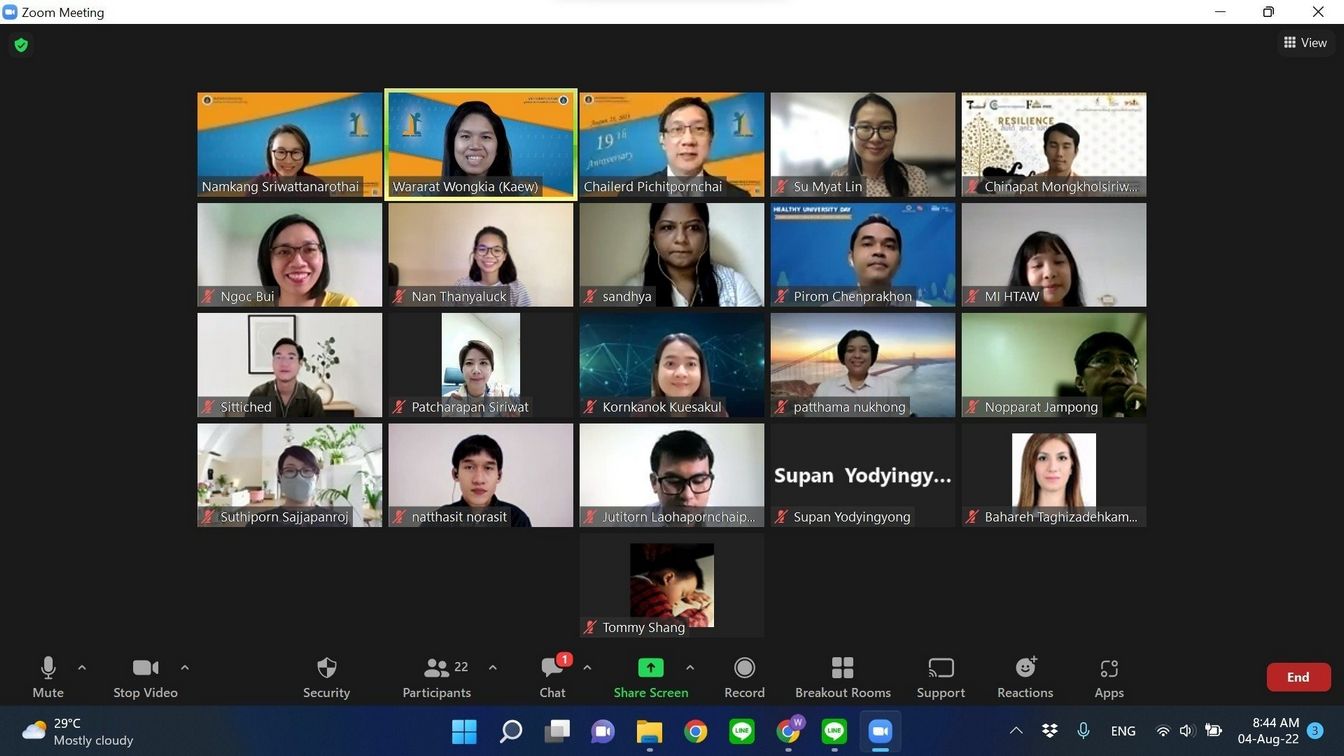Expand the Share Screen options arrow
This screenshot has height=756, width=1344.
(690, 667)
